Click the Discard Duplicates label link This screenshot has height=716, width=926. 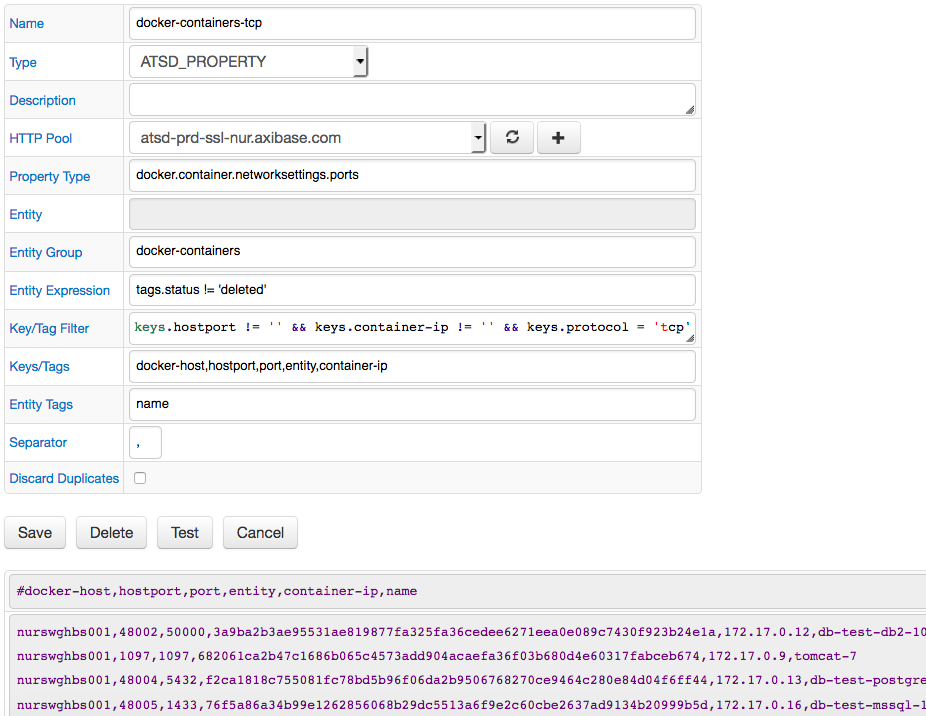pyautogui.click(x=64, y=479)
